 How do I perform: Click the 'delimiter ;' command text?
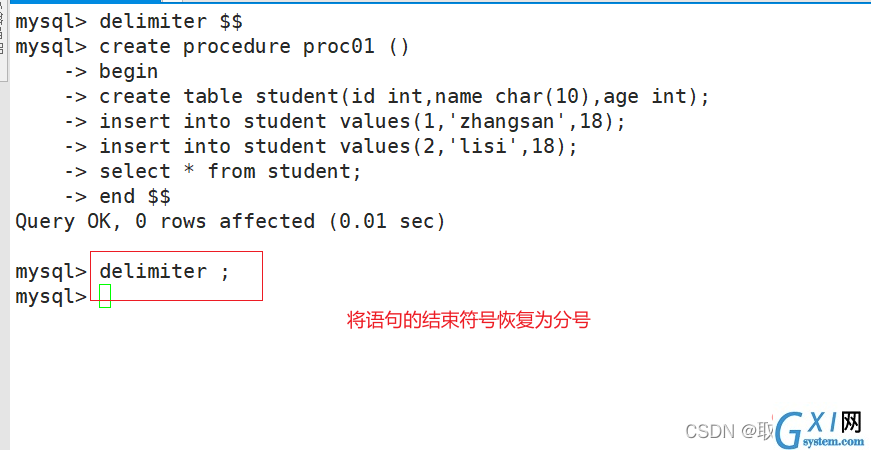pyautogui.click(x=164, y=272)
